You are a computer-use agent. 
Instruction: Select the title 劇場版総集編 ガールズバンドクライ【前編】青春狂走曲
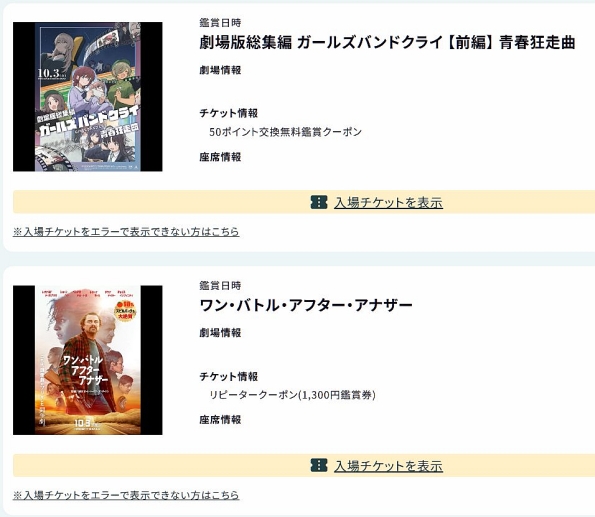pos(387,42)
